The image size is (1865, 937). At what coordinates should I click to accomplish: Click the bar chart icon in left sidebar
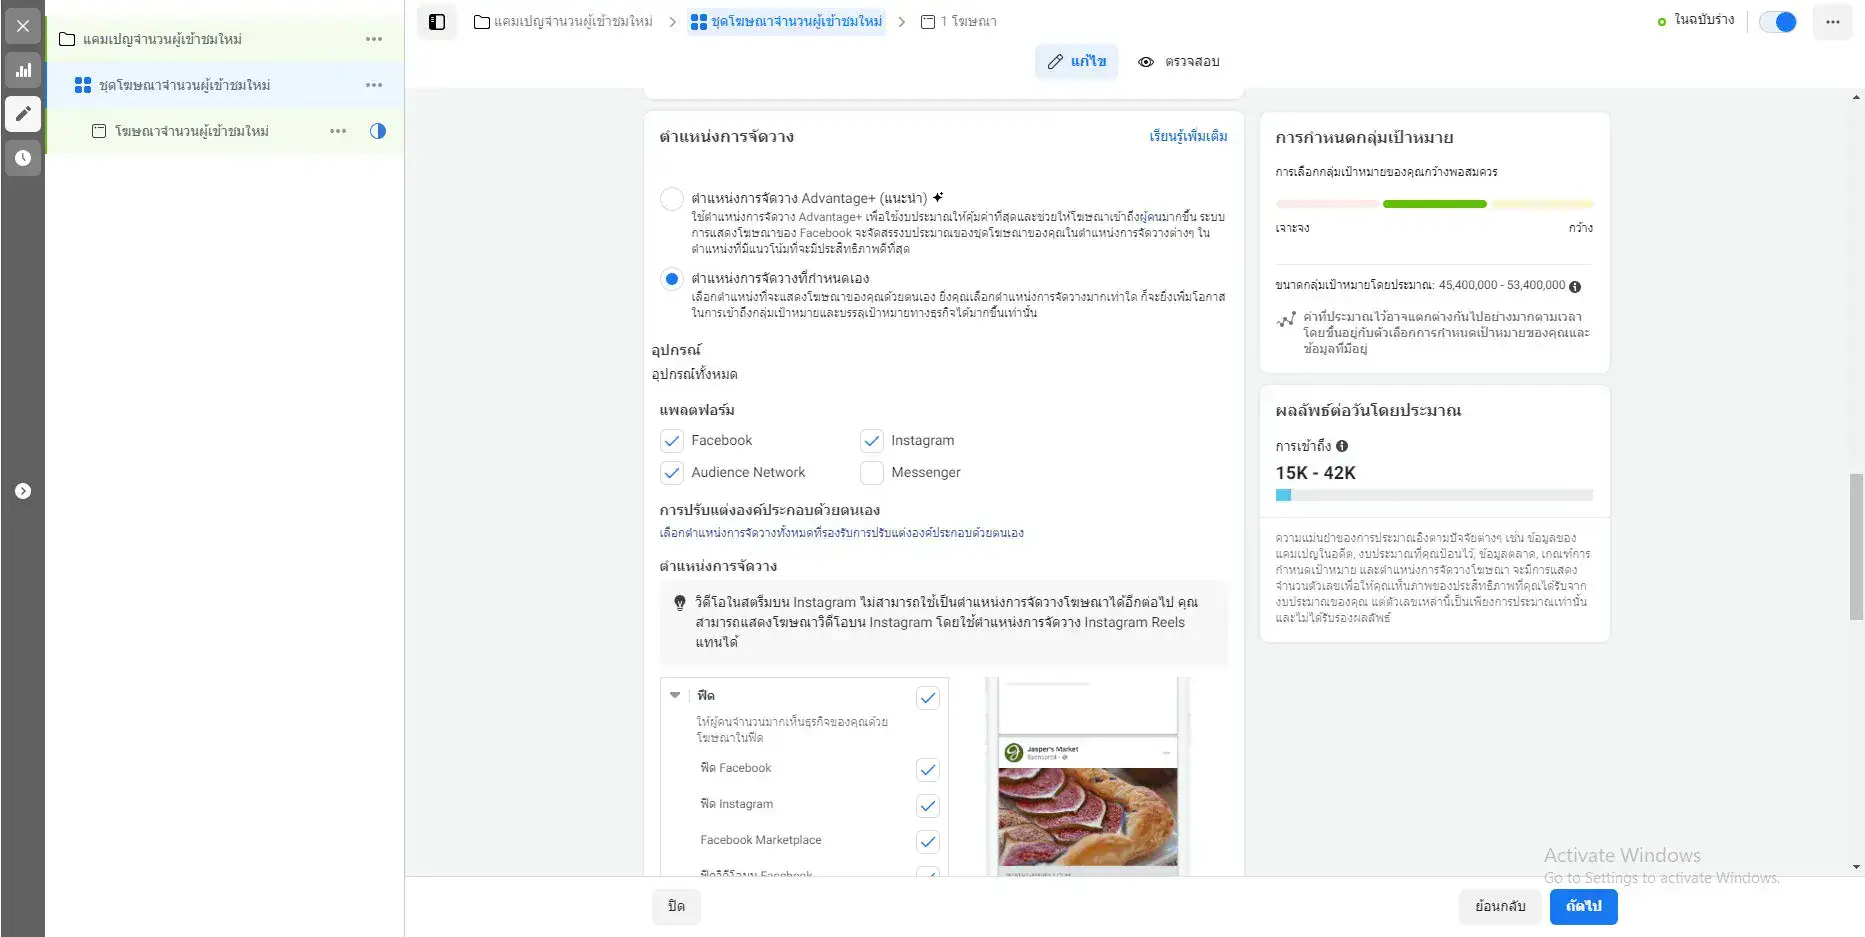point(23,70)
